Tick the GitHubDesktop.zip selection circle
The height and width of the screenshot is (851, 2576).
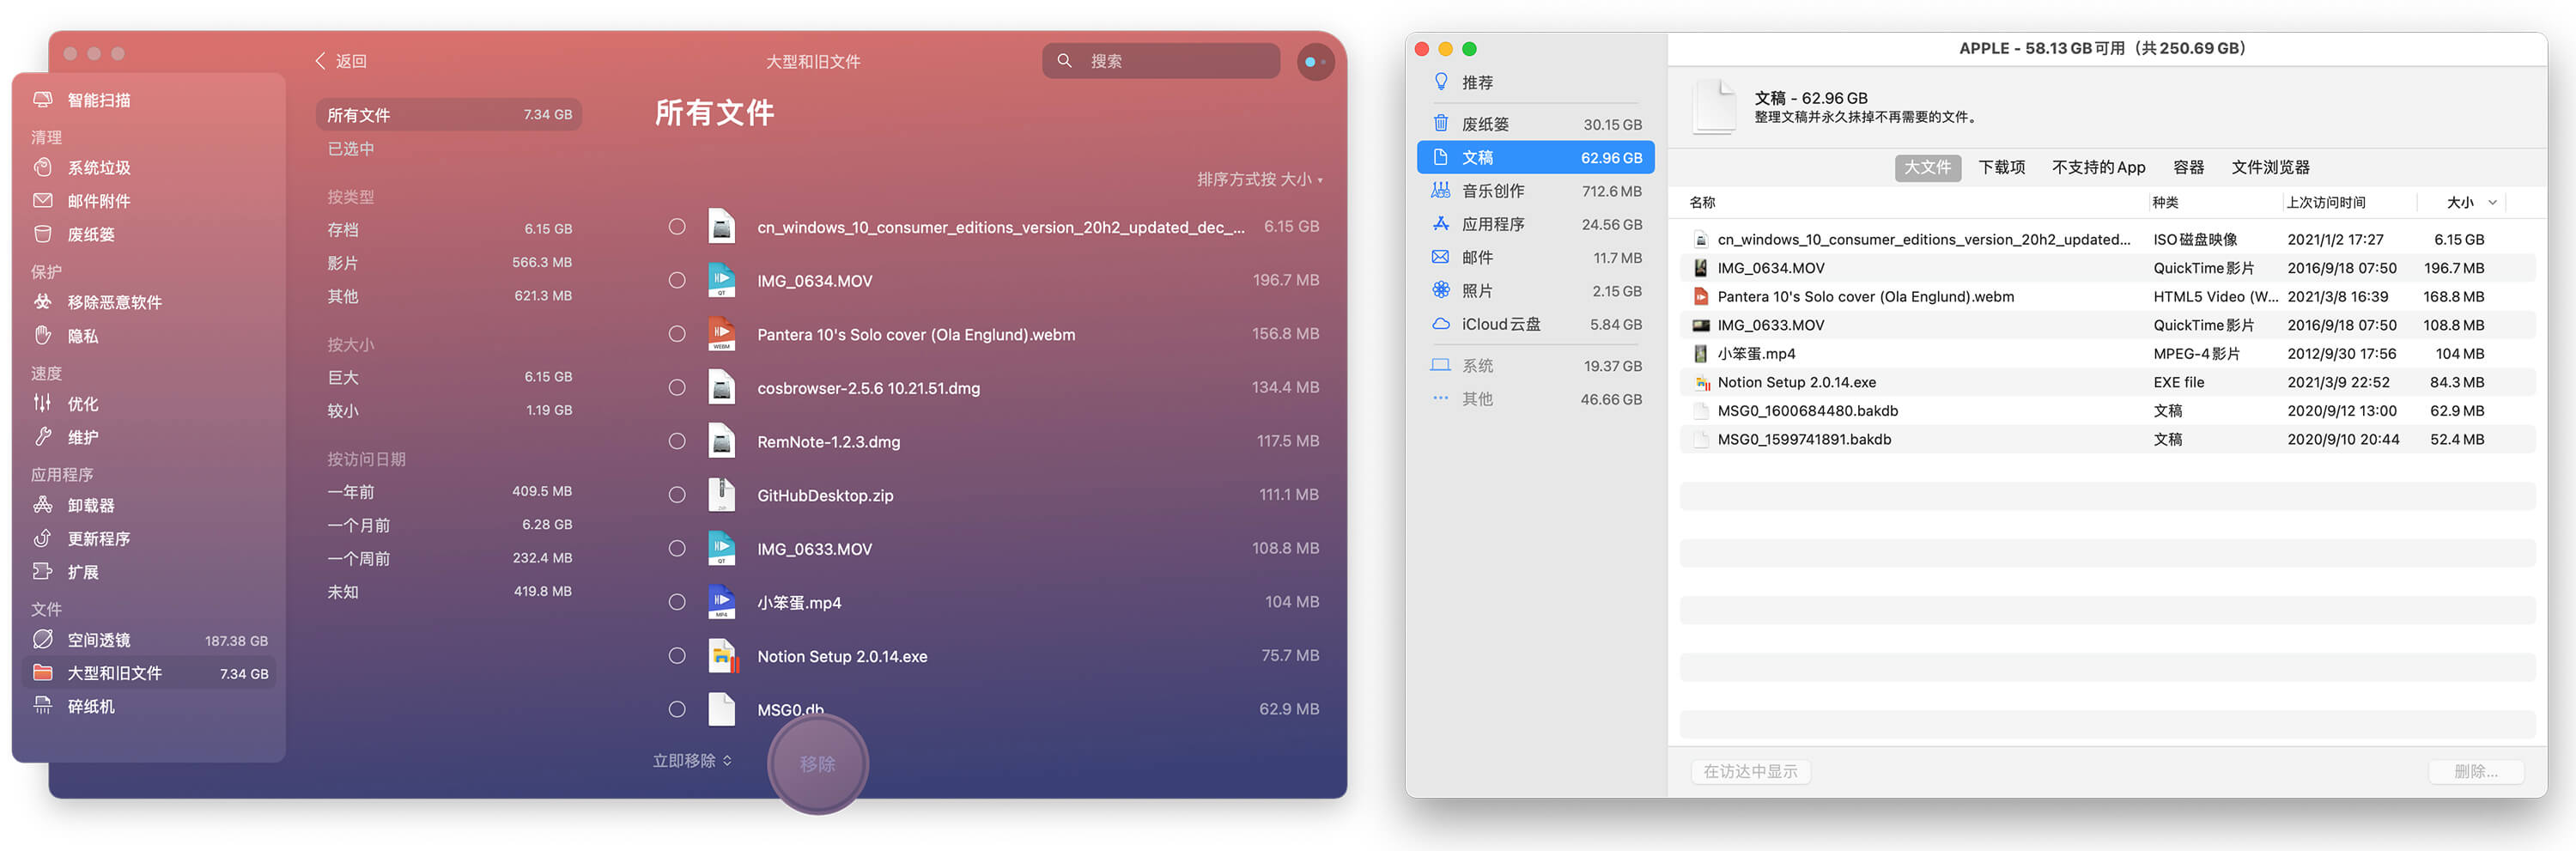tap(677, 495)
